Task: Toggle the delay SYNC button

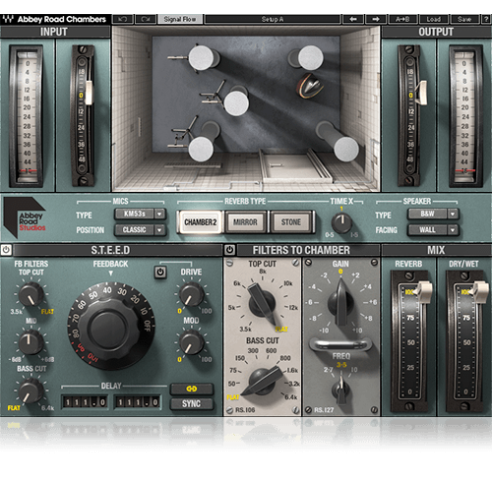Action: click(x=191, y=404)
